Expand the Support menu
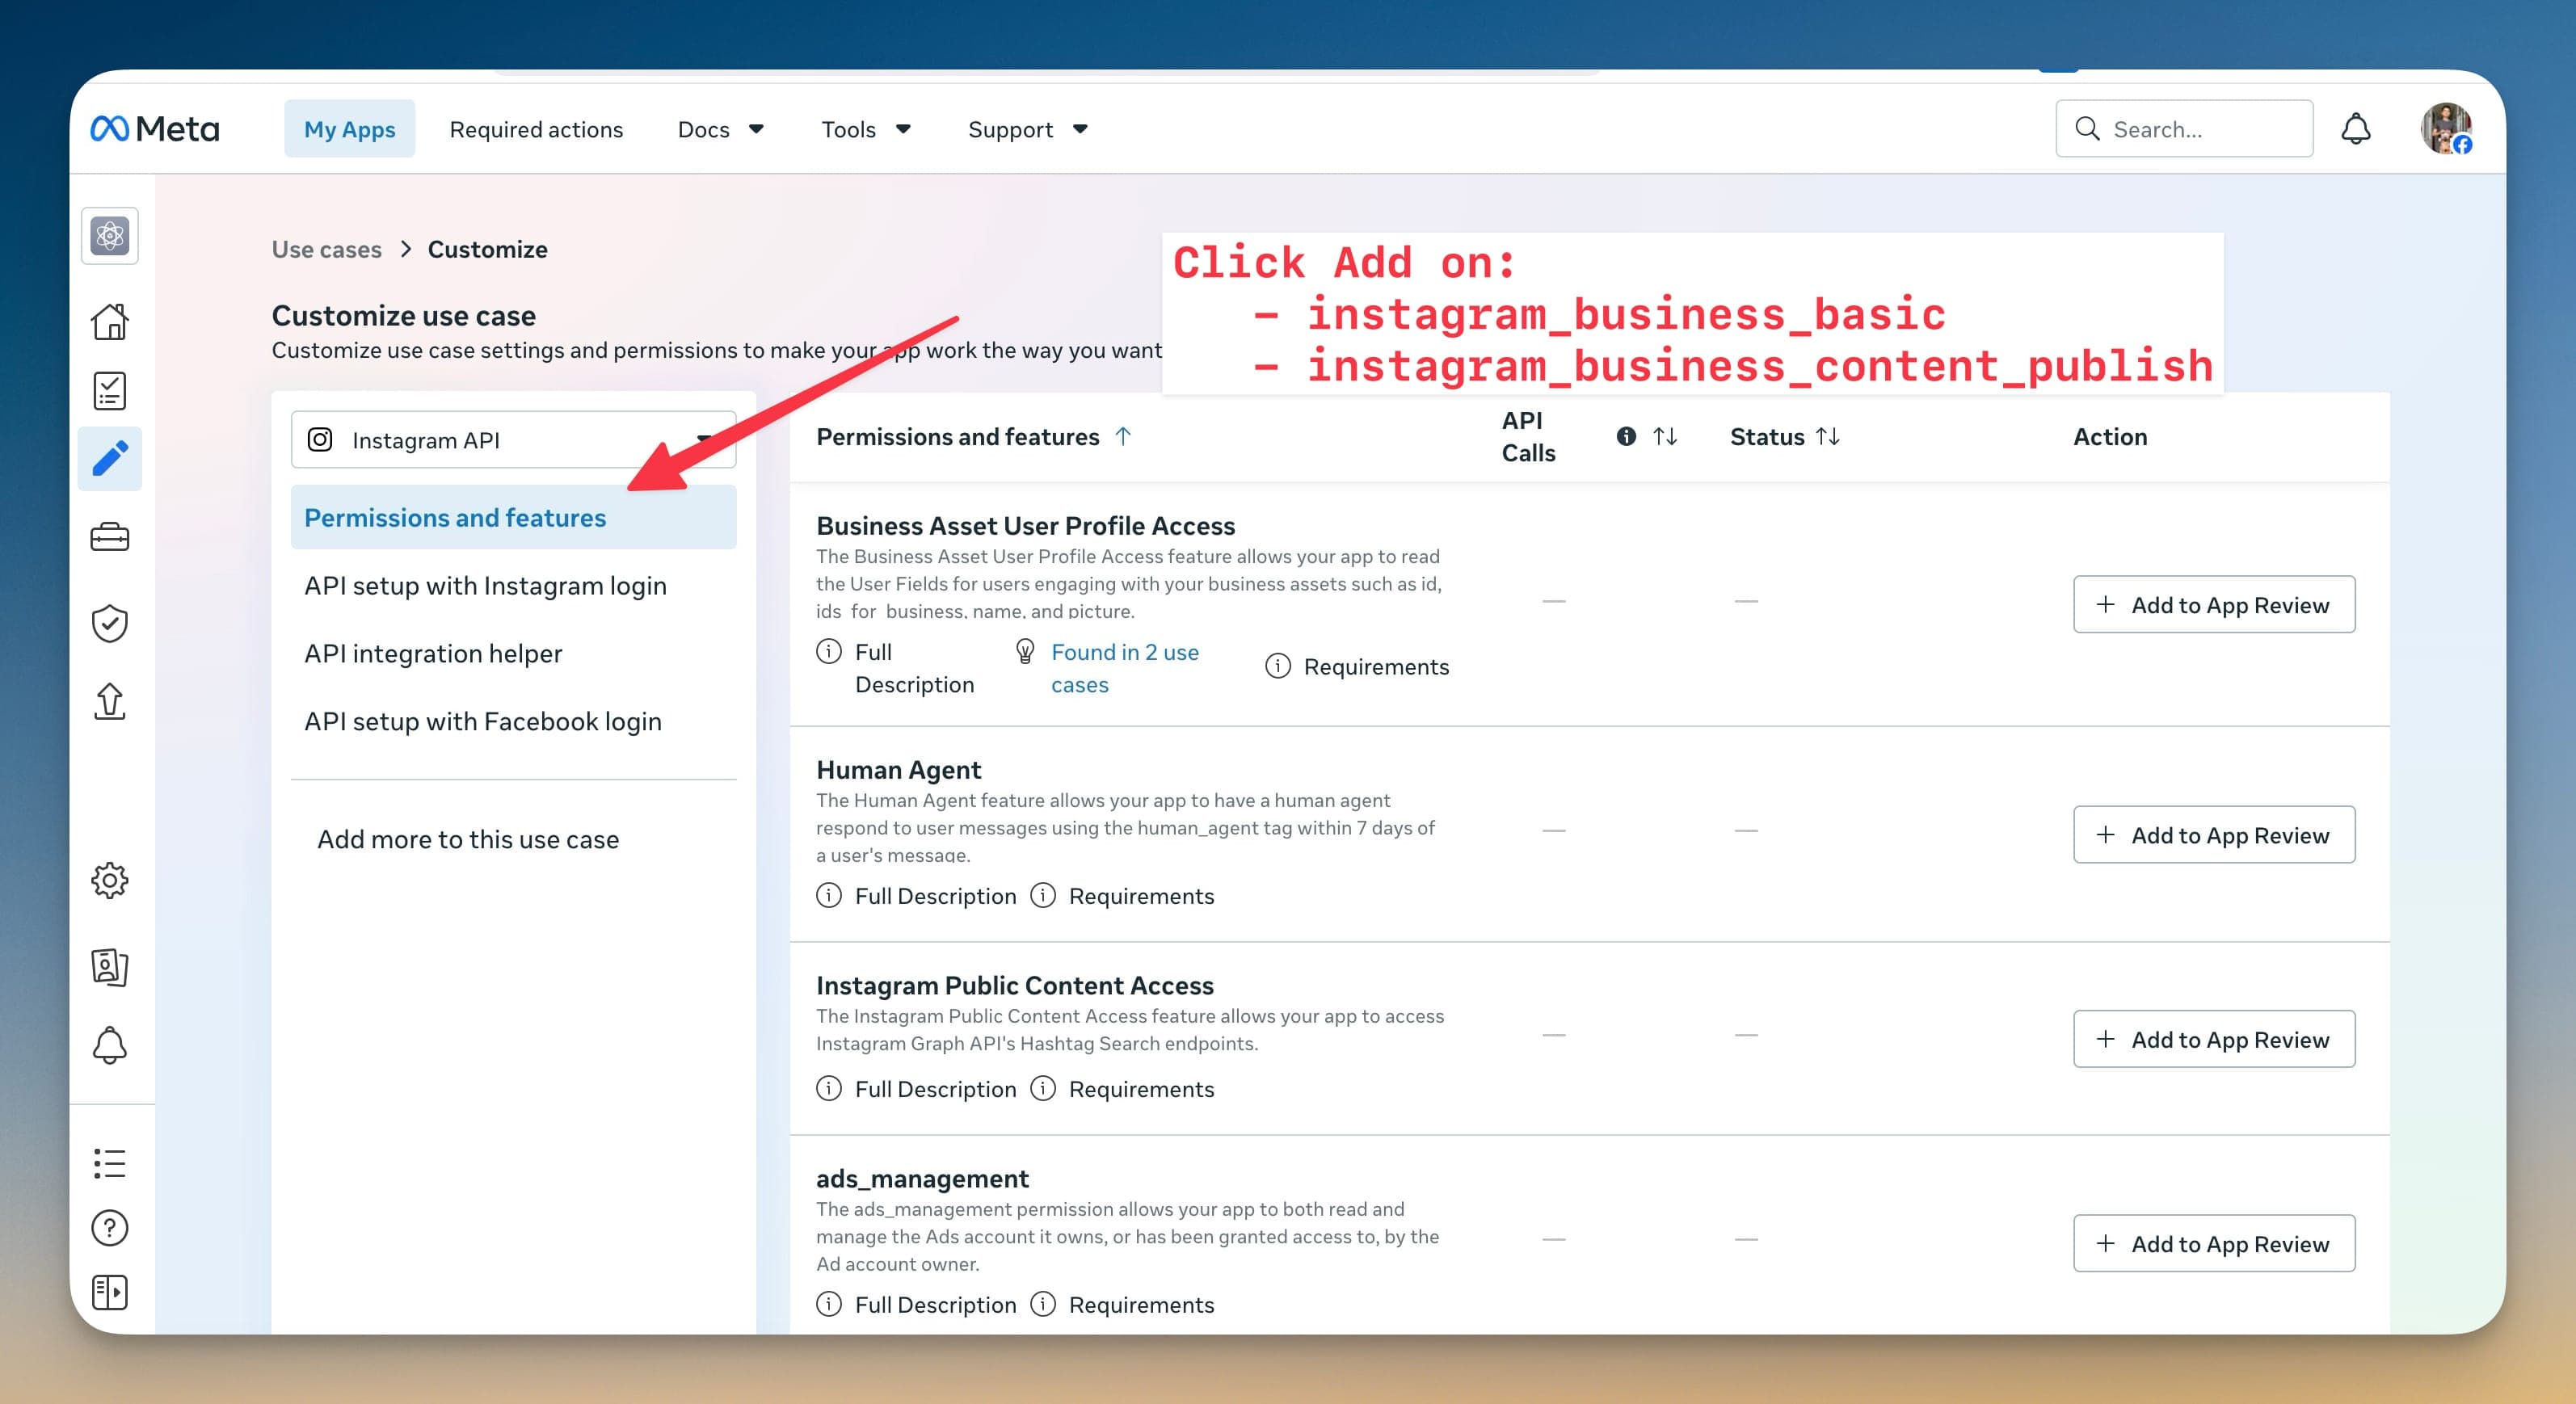This screenshot has width=2576, height=1404. (x=1028, y=129)
